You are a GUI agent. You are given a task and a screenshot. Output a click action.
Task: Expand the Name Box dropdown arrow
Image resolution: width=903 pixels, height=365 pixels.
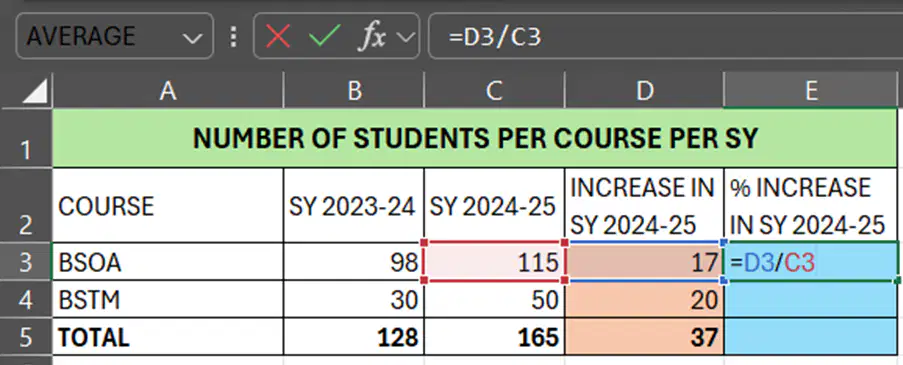tap(189, 38)
